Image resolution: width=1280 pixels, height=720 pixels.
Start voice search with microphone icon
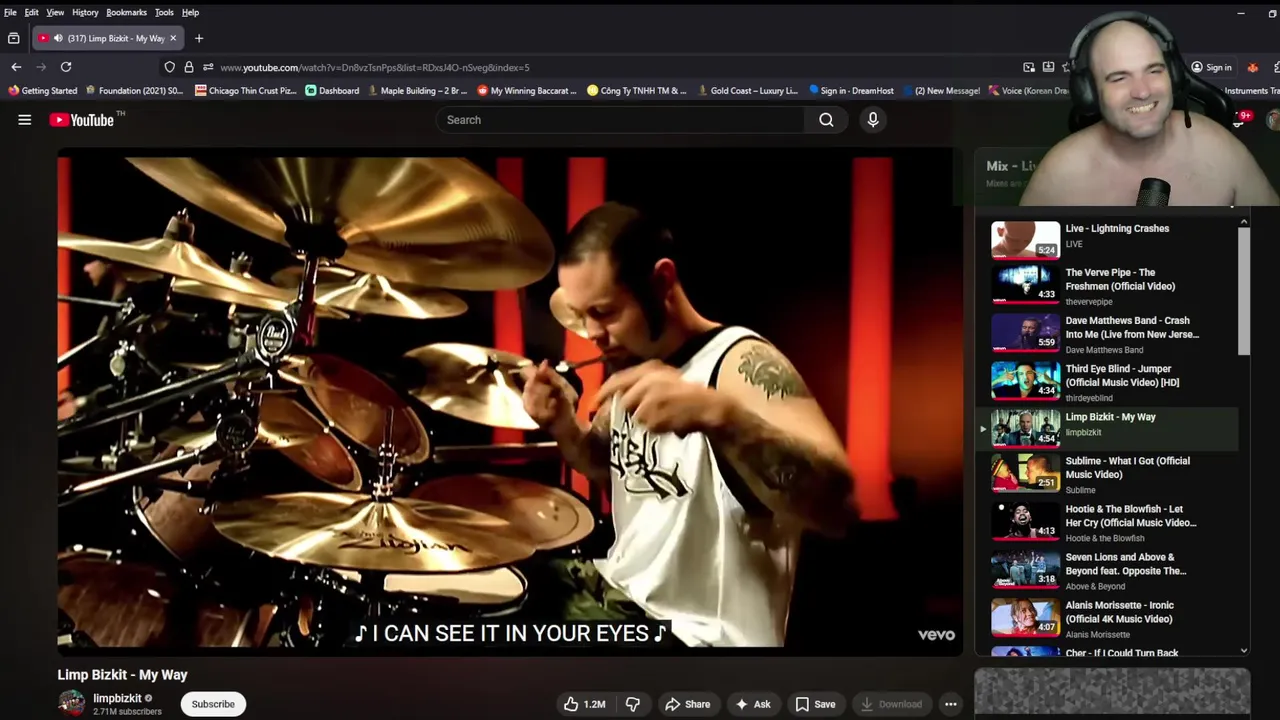[873, 120]
